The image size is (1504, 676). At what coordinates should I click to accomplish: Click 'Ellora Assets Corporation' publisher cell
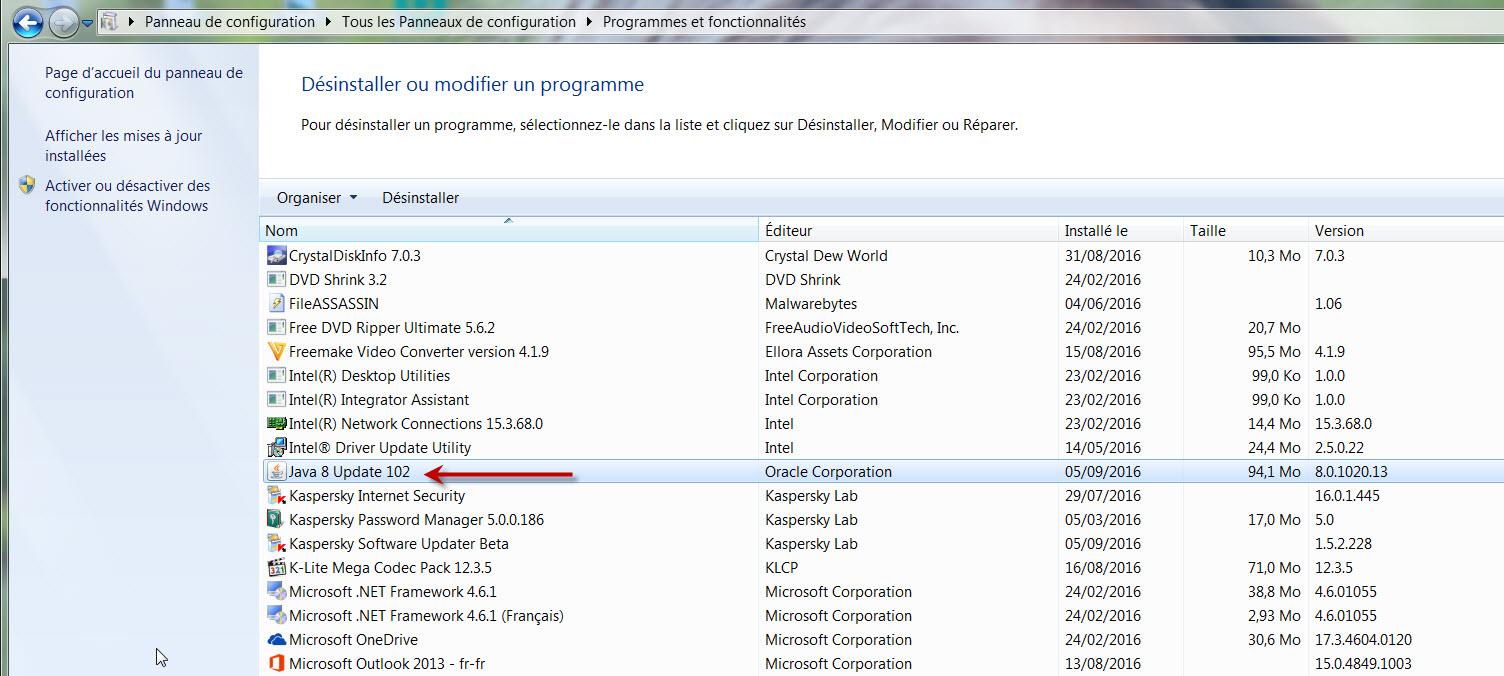[x=848, y=352]
